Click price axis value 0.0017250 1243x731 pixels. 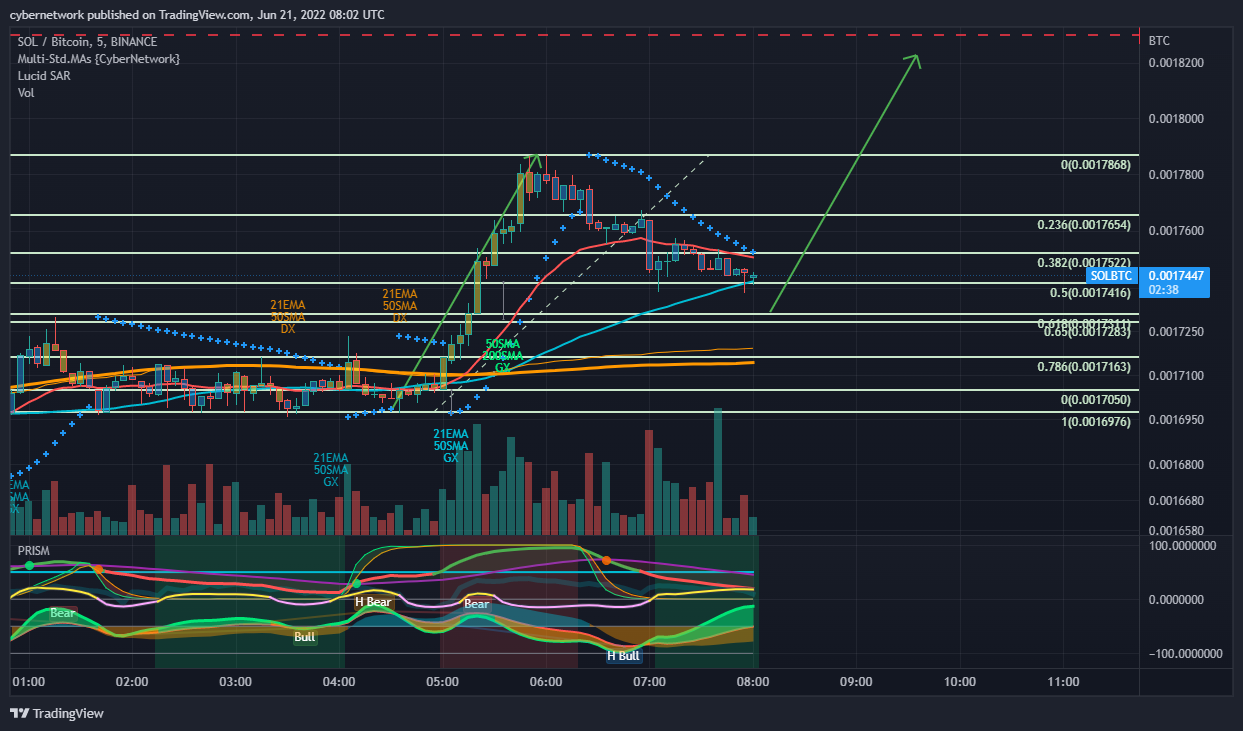click(x=1176, y=330)
